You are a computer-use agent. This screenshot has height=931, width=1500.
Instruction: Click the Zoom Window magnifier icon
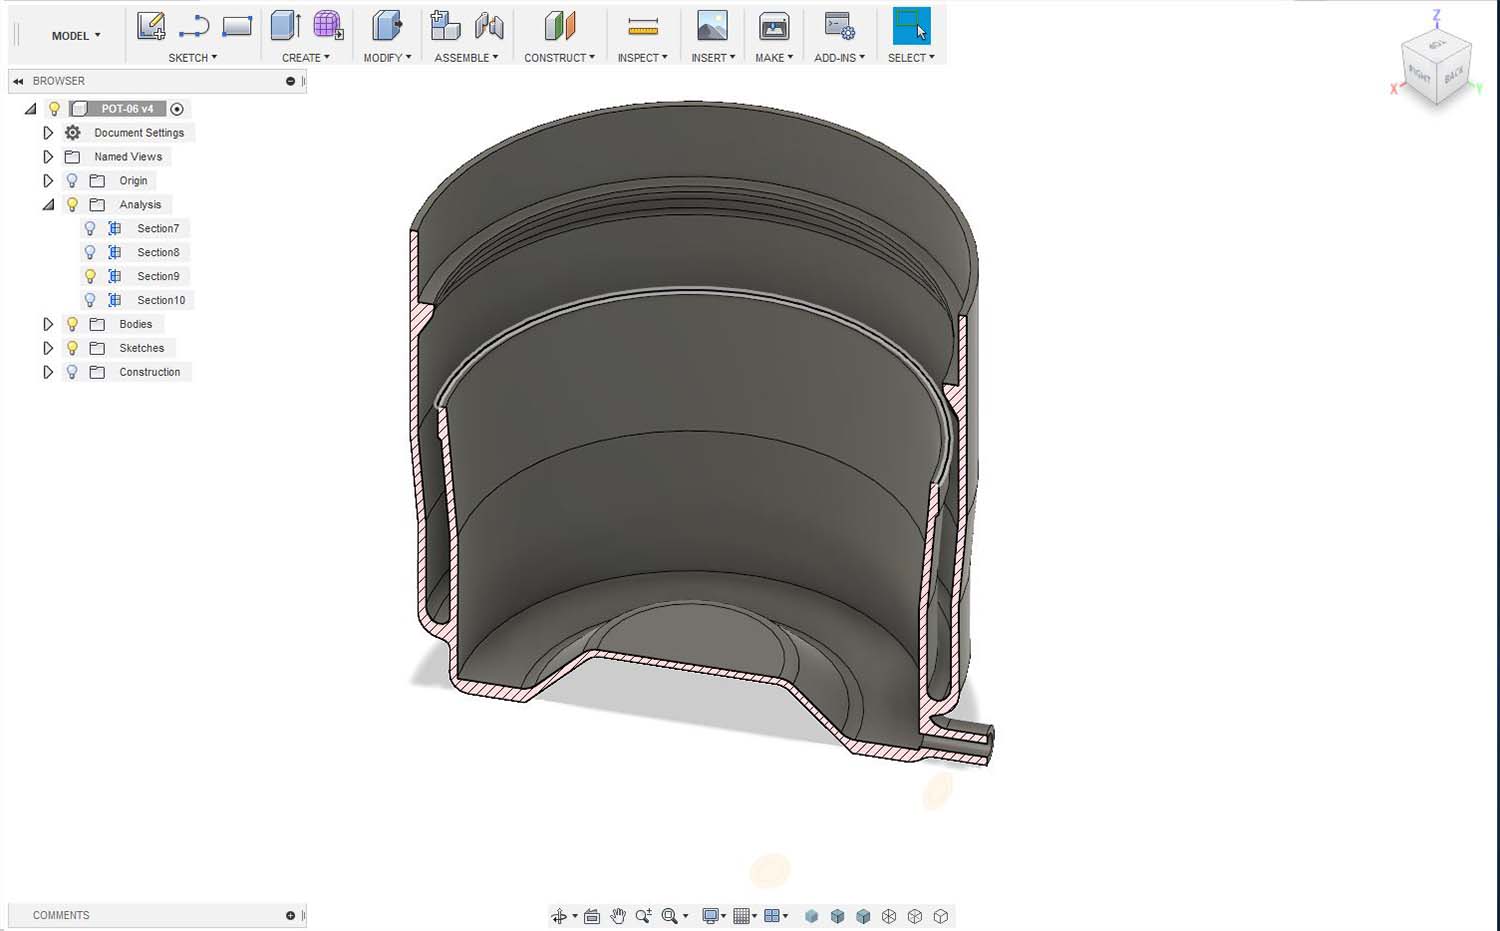click(x=669, y=916)
